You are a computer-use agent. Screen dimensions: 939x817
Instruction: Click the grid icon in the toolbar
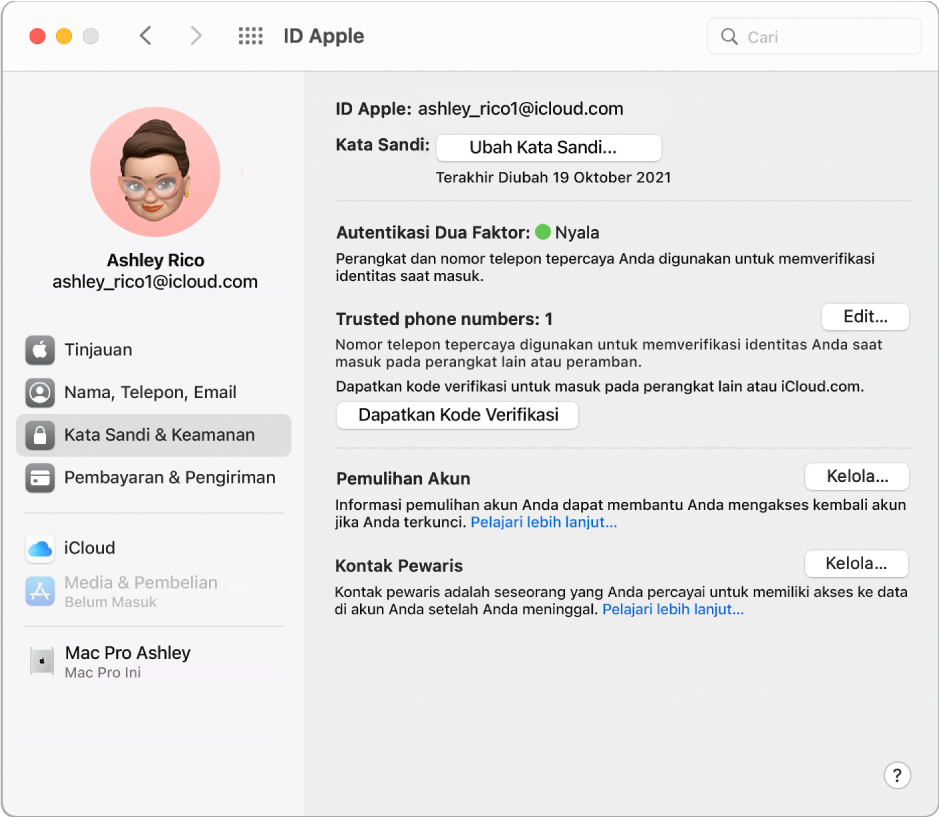click(250, 35)
